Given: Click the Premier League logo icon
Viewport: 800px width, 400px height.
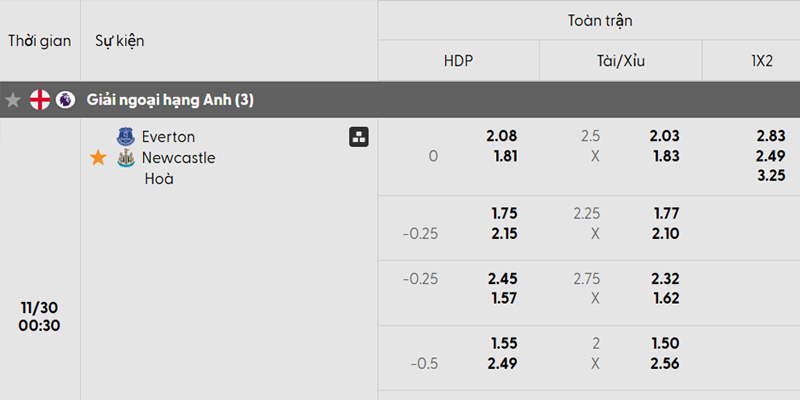Looking at the screenshot, I should pos(65,100).
